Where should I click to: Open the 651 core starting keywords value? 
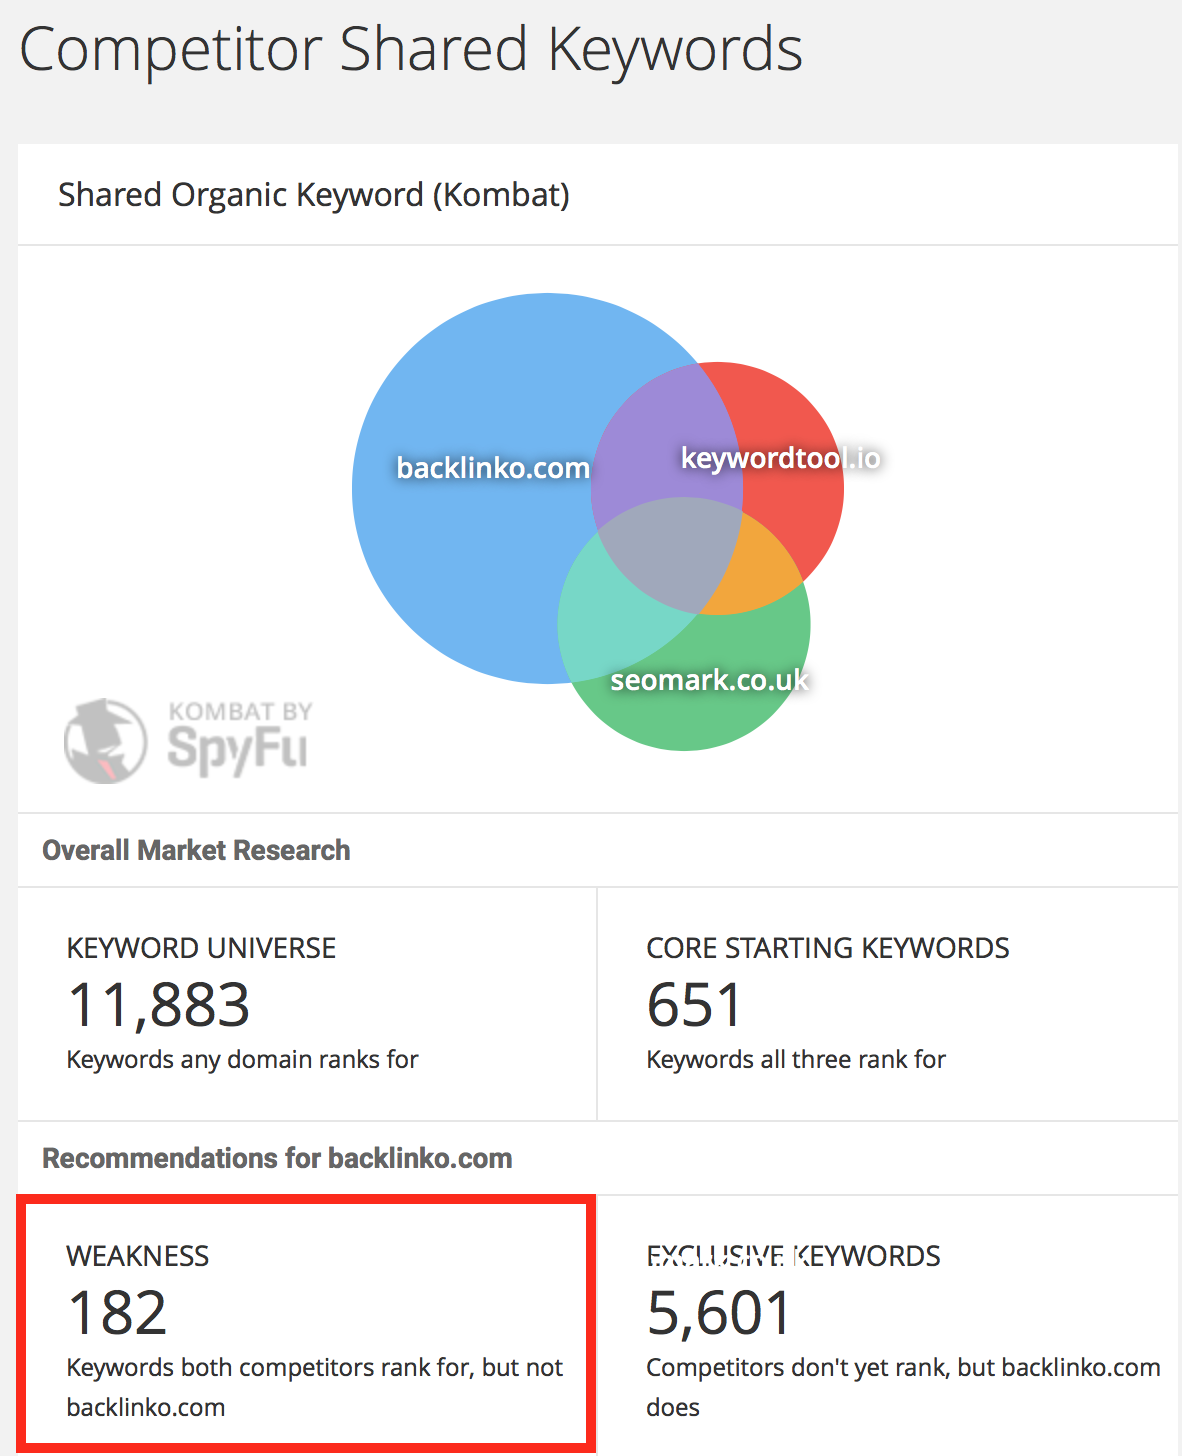(694, 1004)
